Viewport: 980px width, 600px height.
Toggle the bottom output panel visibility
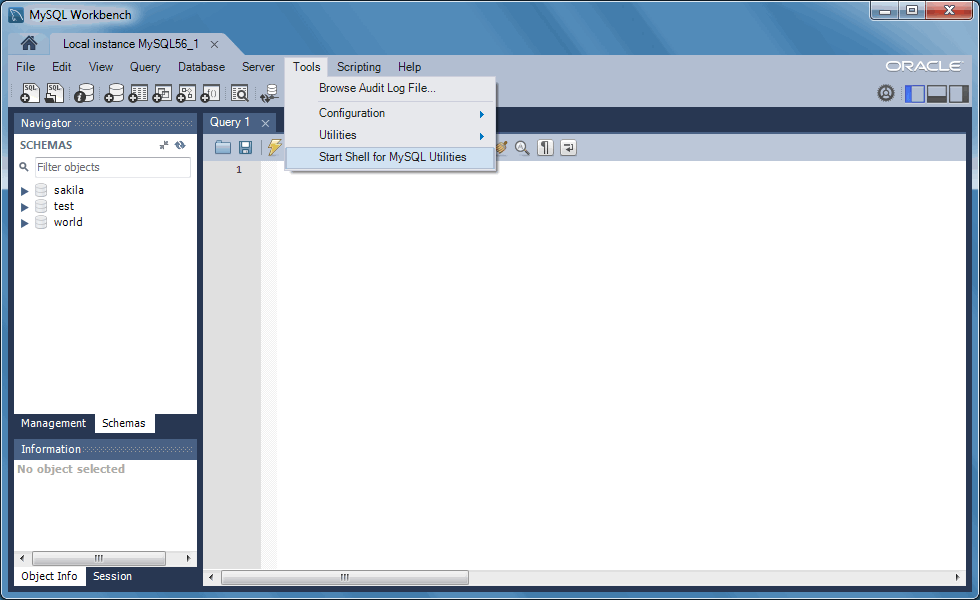[x=937, y=93]
